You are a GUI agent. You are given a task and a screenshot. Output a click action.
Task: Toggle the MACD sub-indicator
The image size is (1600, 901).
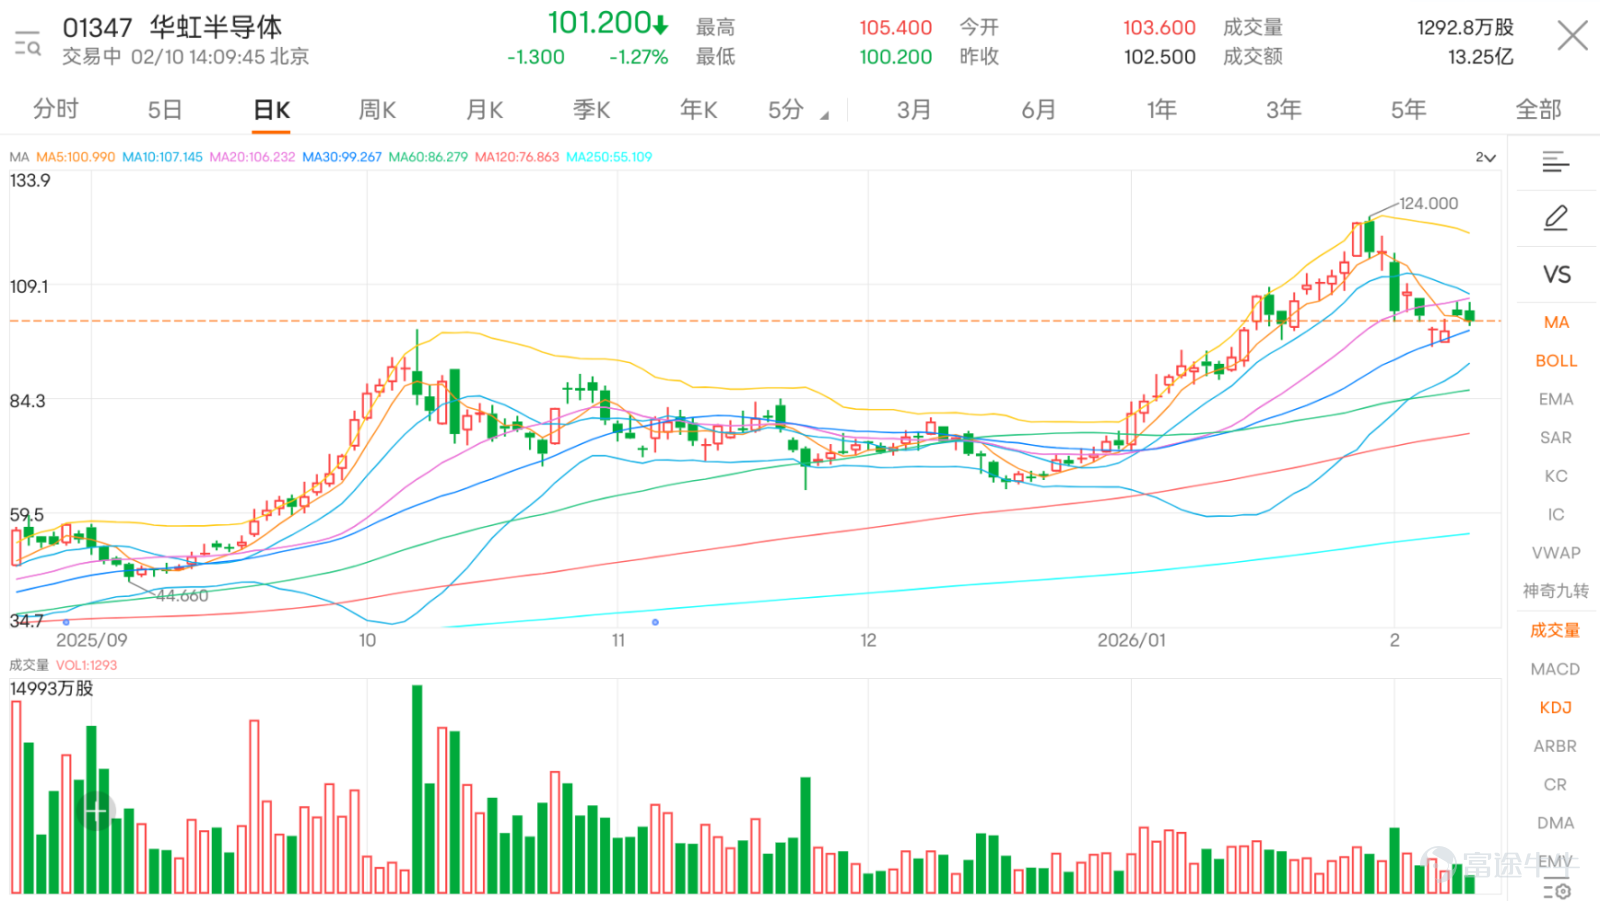point(1555,669)
